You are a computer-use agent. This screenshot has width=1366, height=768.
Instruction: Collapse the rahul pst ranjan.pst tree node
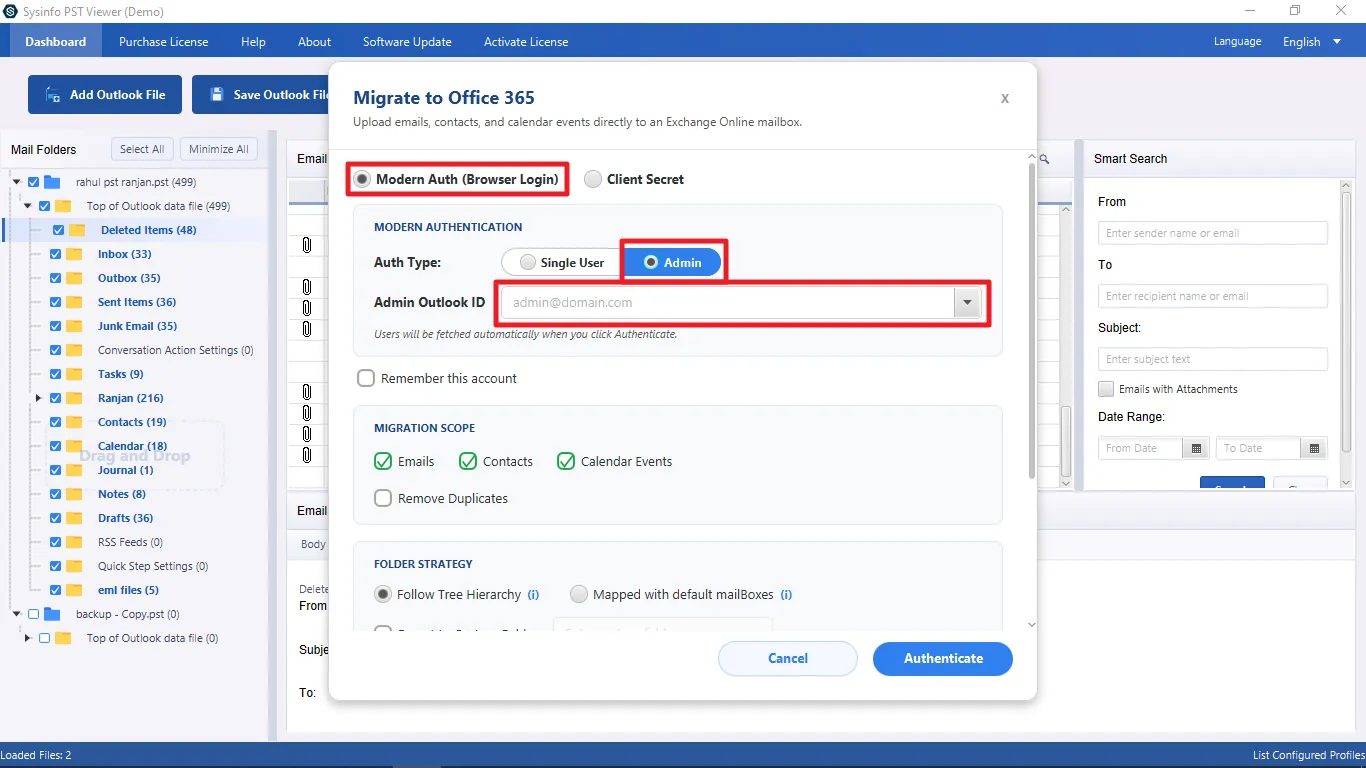pos(17,182)
